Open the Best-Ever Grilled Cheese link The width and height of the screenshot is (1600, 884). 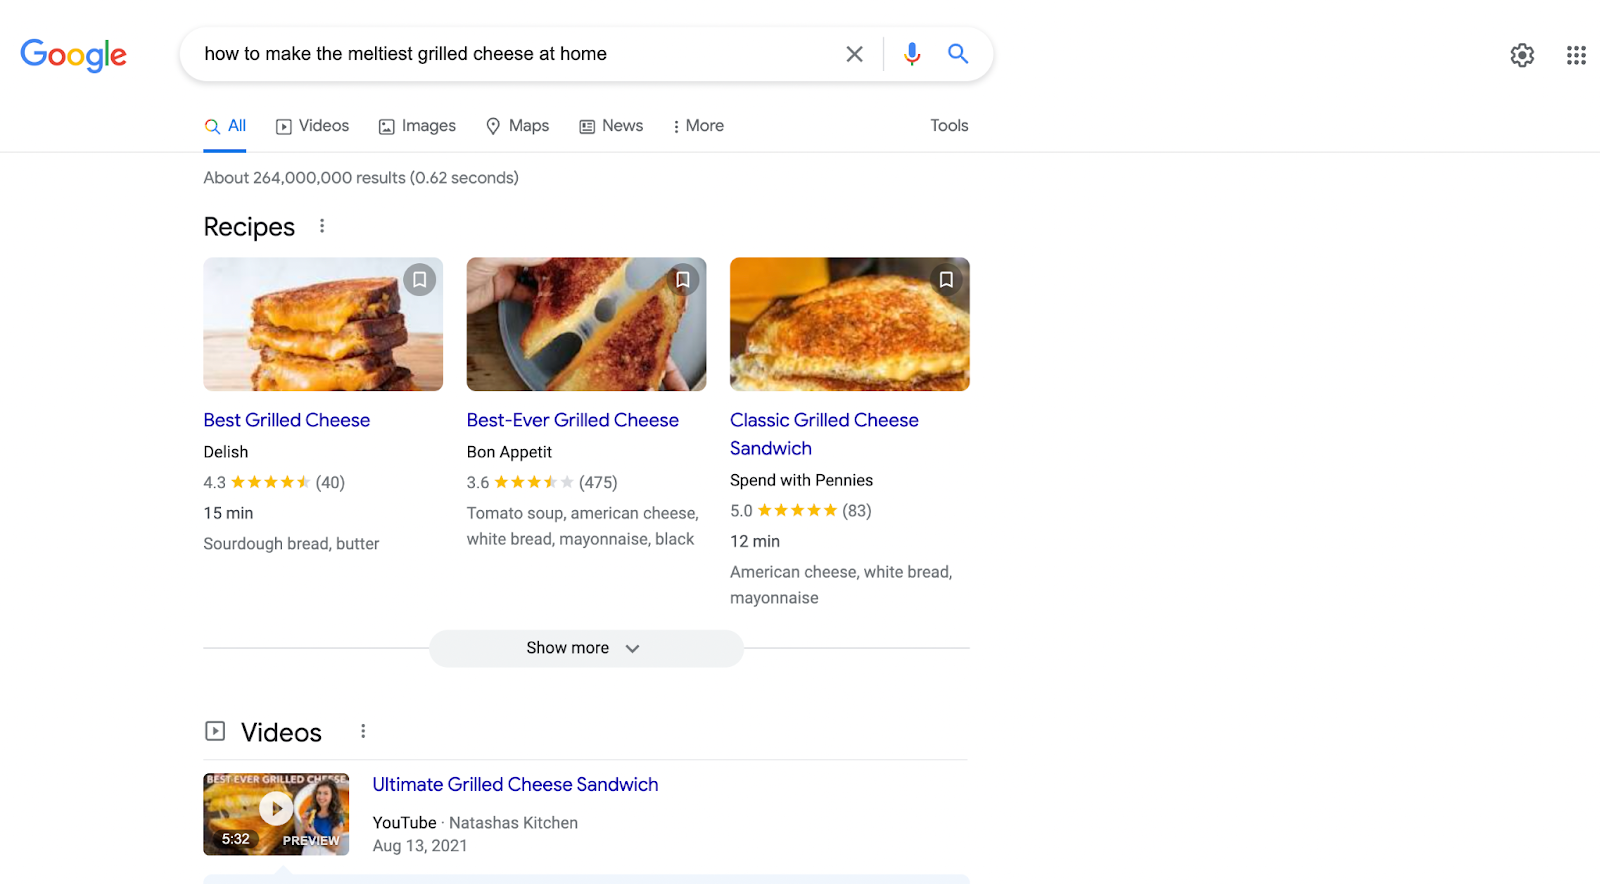pos(572,420)
